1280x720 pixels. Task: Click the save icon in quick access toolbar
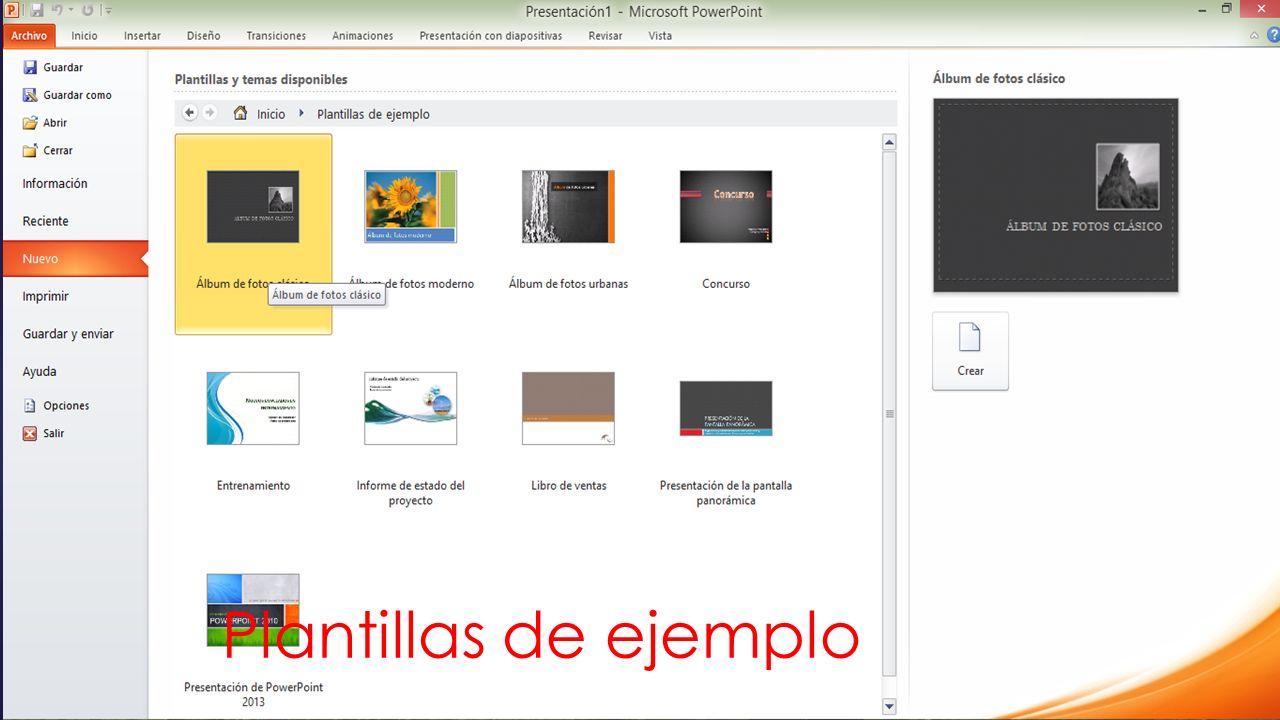[x=36, y=10]
